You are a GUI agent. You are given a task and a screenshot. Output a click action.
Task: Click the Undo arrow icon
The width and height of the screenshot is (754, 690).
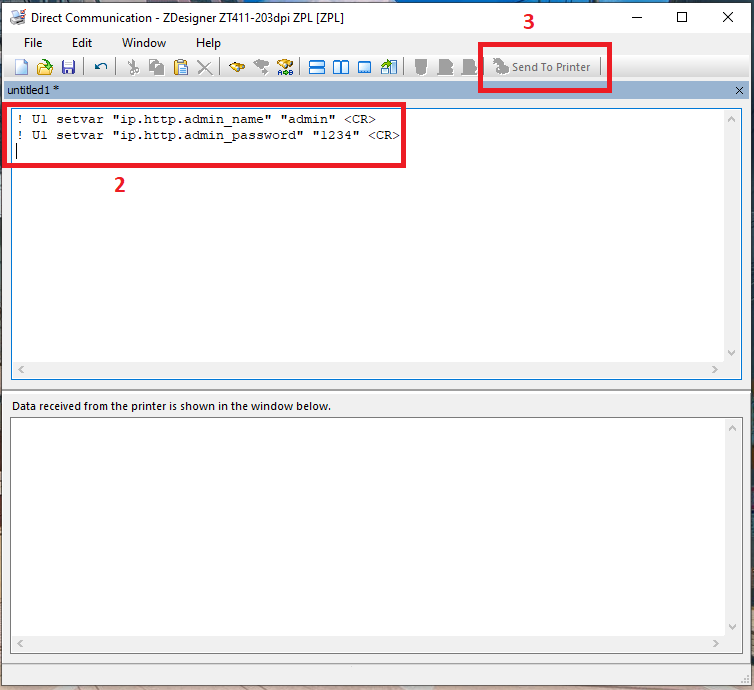pyautogui.click(x=101, y=67)
